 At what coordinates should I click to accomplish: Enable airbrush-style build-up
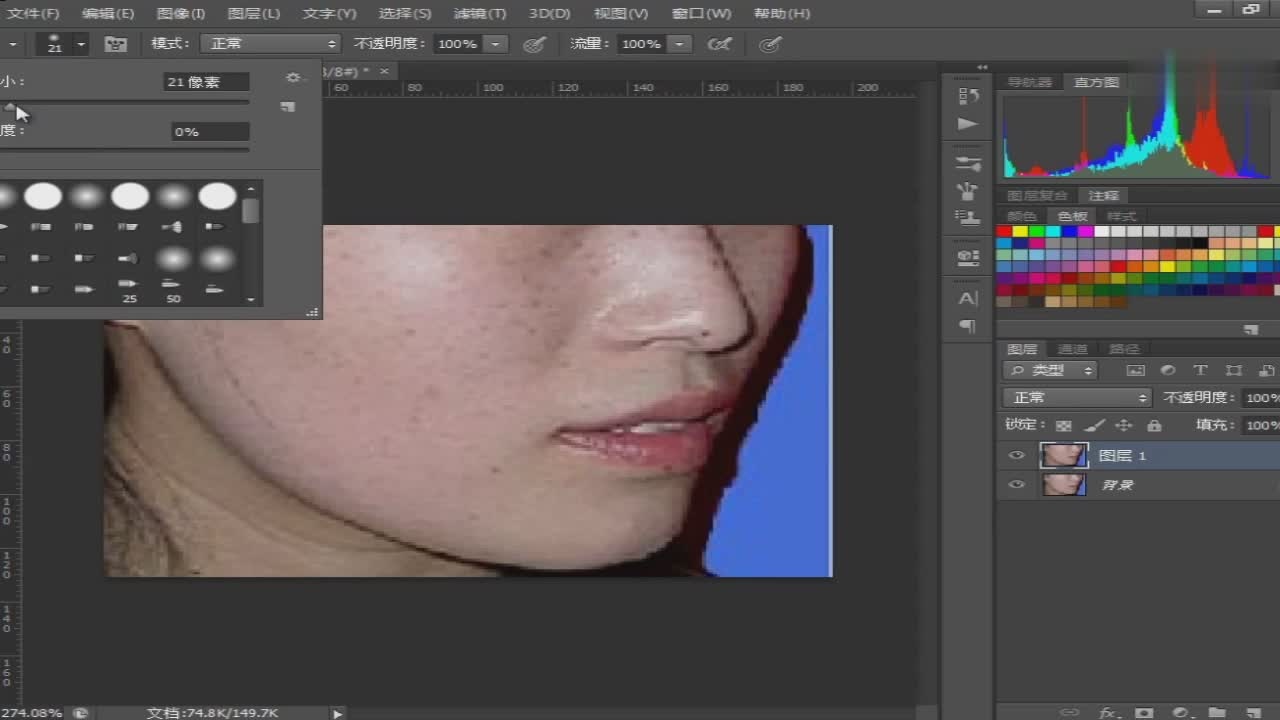pyautogui.click(x=719, y=44)
